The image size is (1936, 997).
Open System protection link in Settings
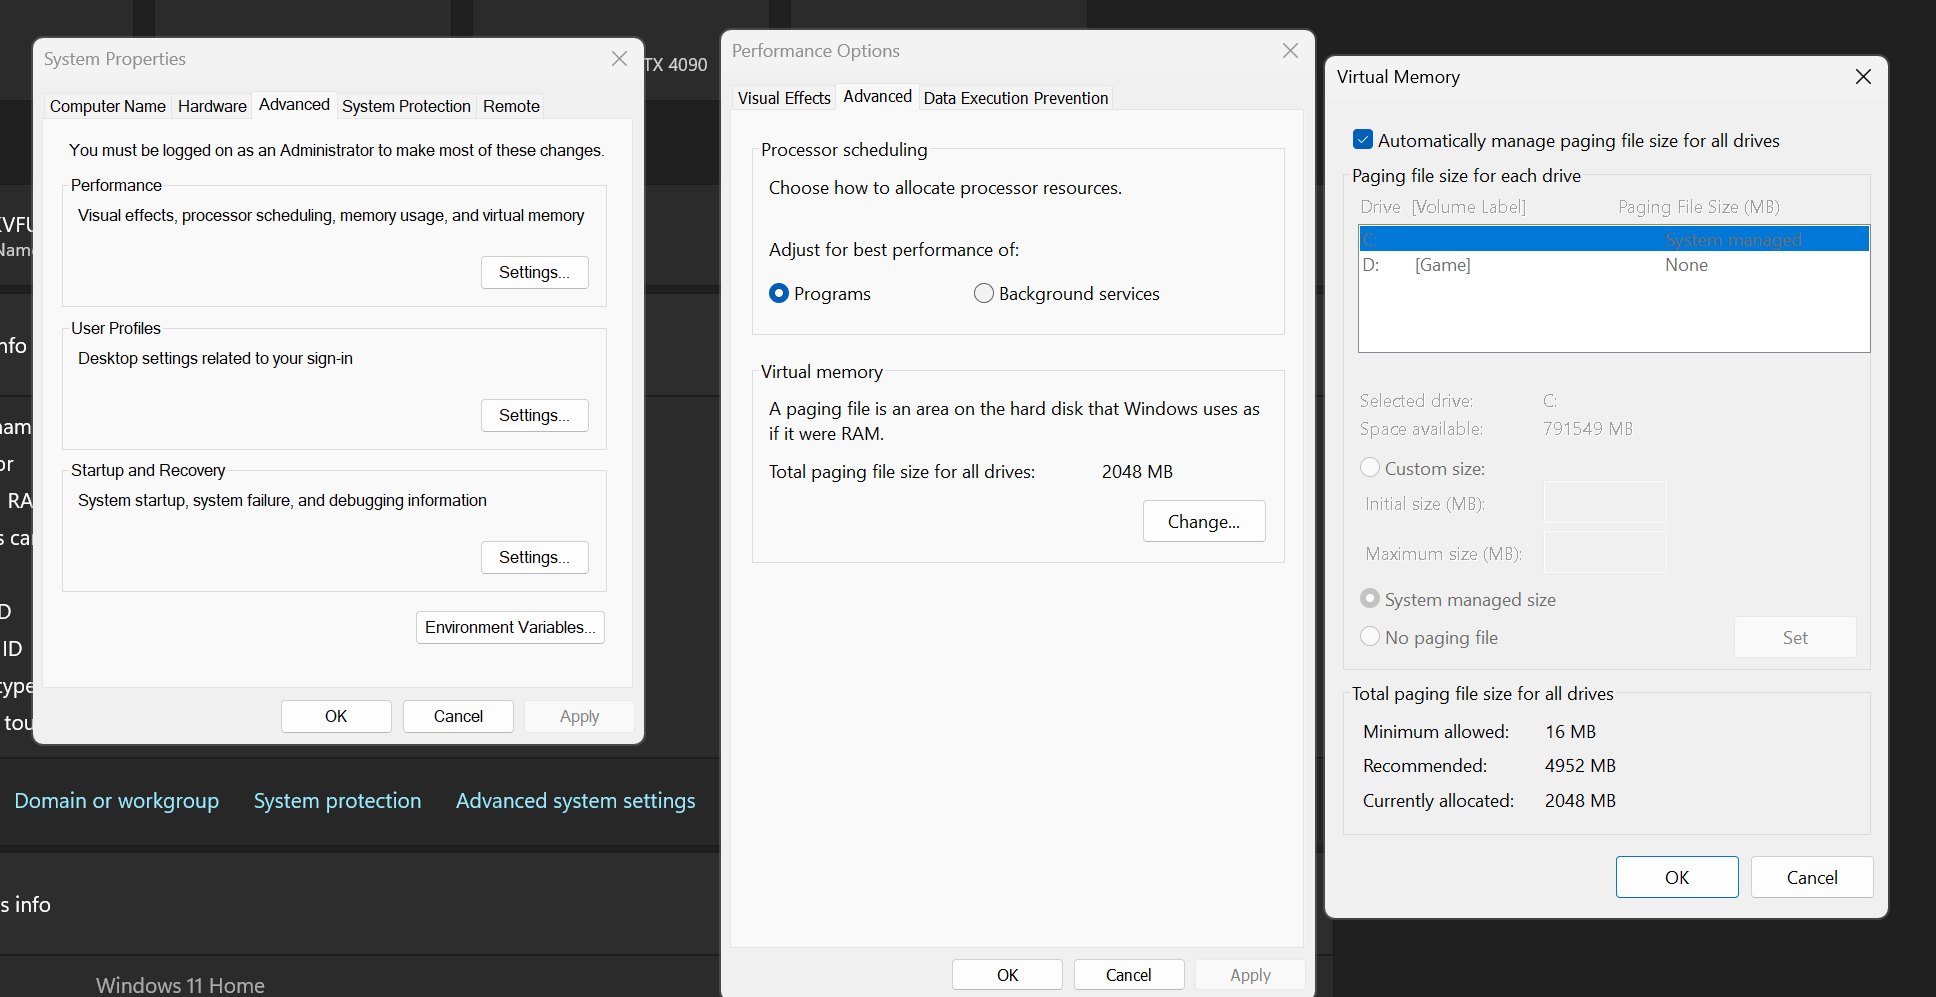coord(338,801)
